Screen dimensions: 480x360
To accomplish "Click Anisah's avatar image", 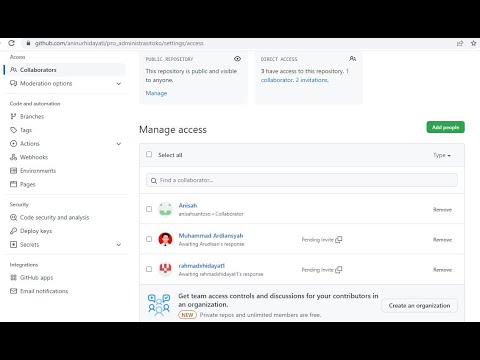I will (x=165, y=209).
